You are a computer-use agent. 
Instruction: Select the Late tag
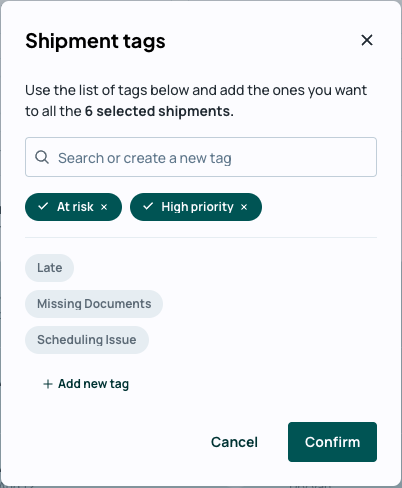pyautogui.click(x=49, y=268)
